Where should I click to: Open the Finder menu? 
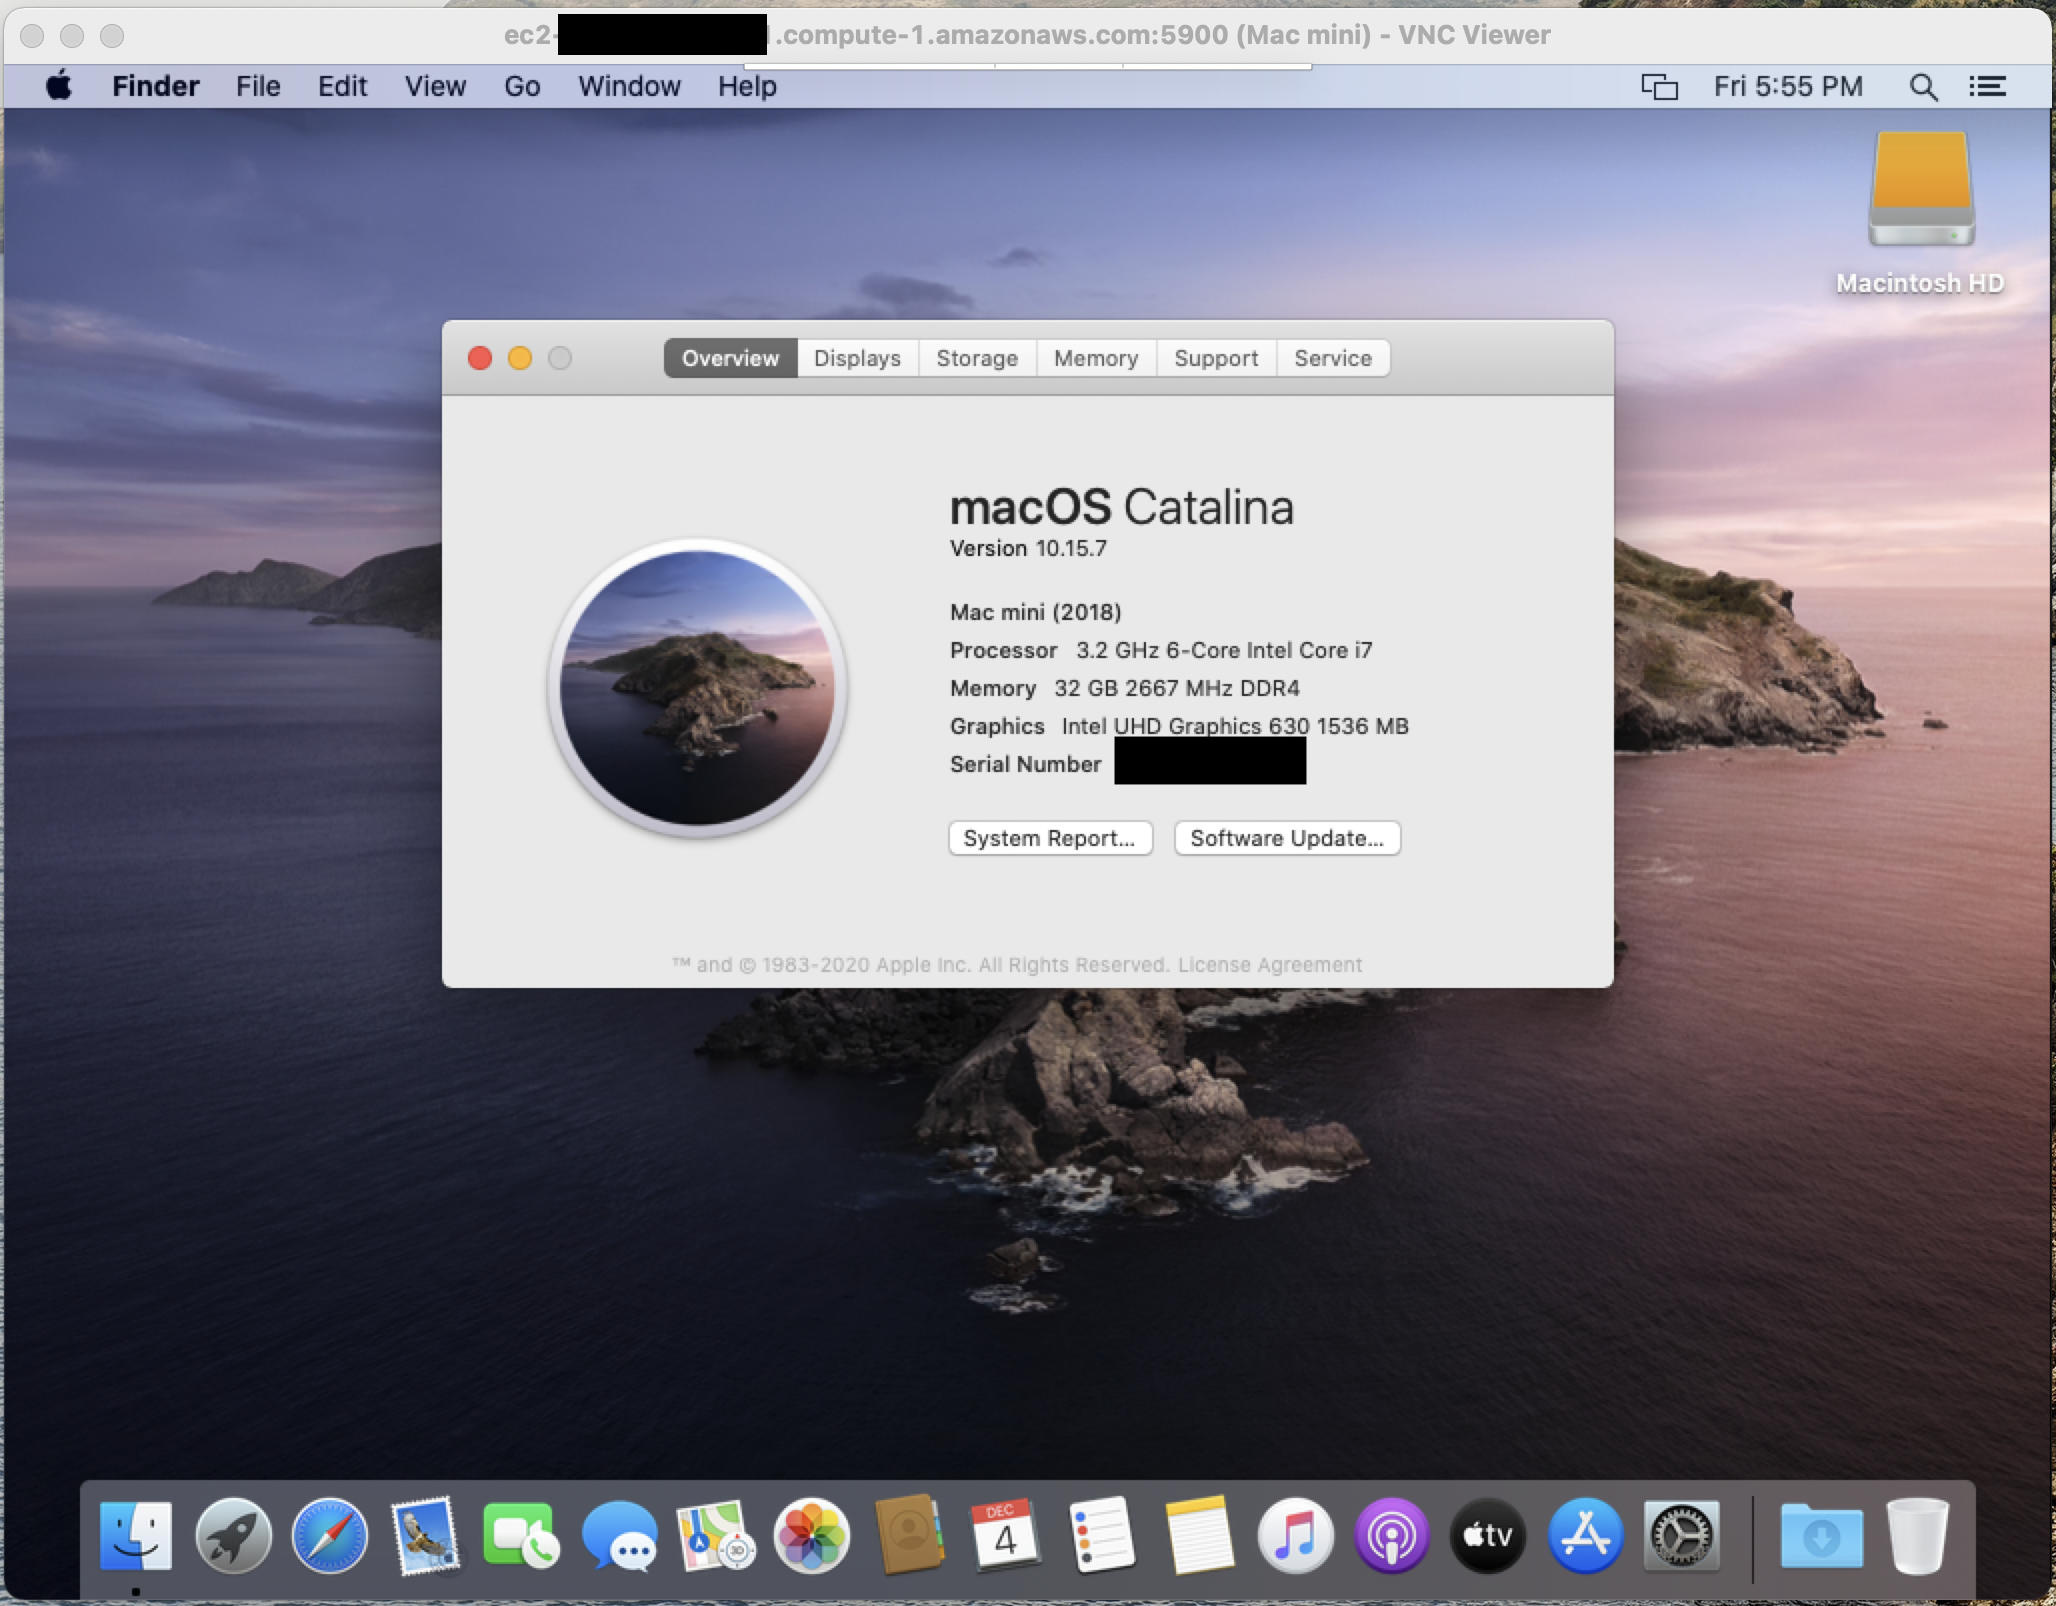click(x=156, y=87)
